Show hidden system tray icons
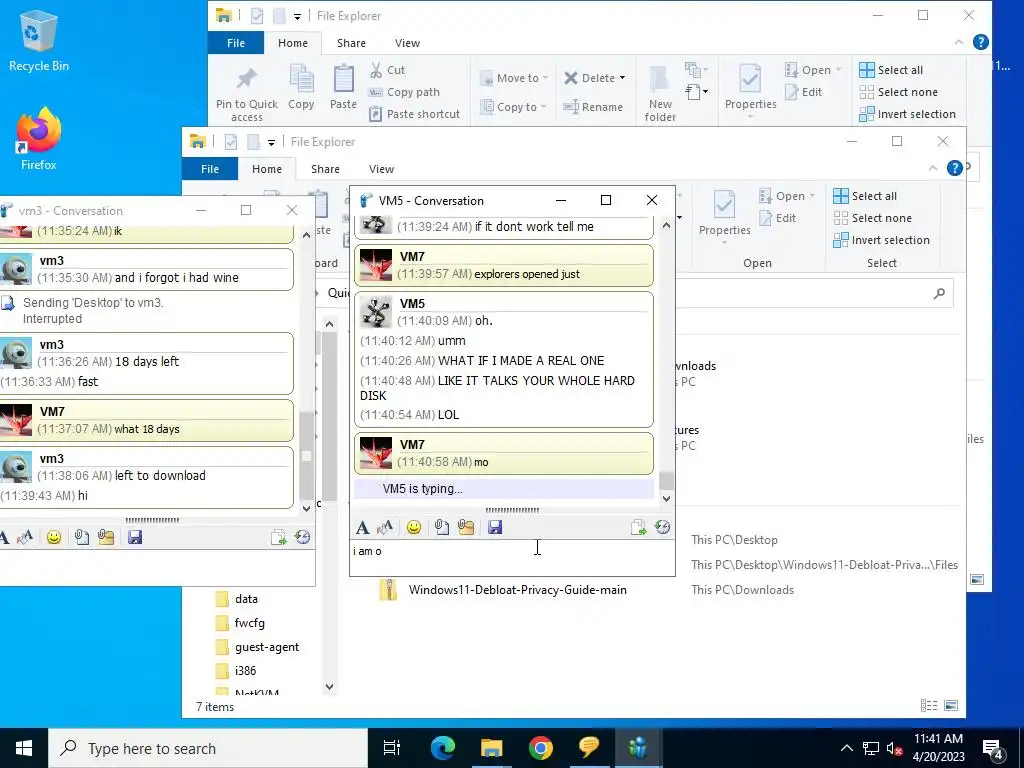The width and height of the screenshot is (1024, 768). pos(846,748)
